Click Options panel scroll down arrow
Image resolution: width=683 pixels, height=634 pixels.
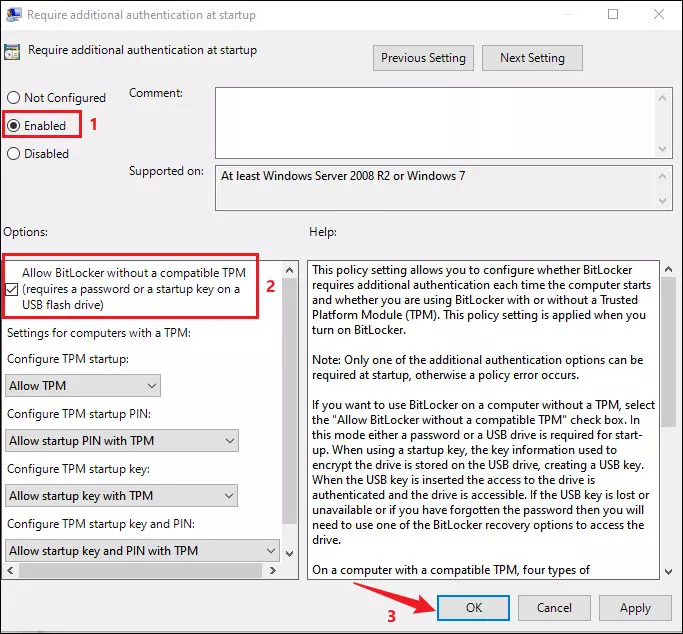(289, 553)
